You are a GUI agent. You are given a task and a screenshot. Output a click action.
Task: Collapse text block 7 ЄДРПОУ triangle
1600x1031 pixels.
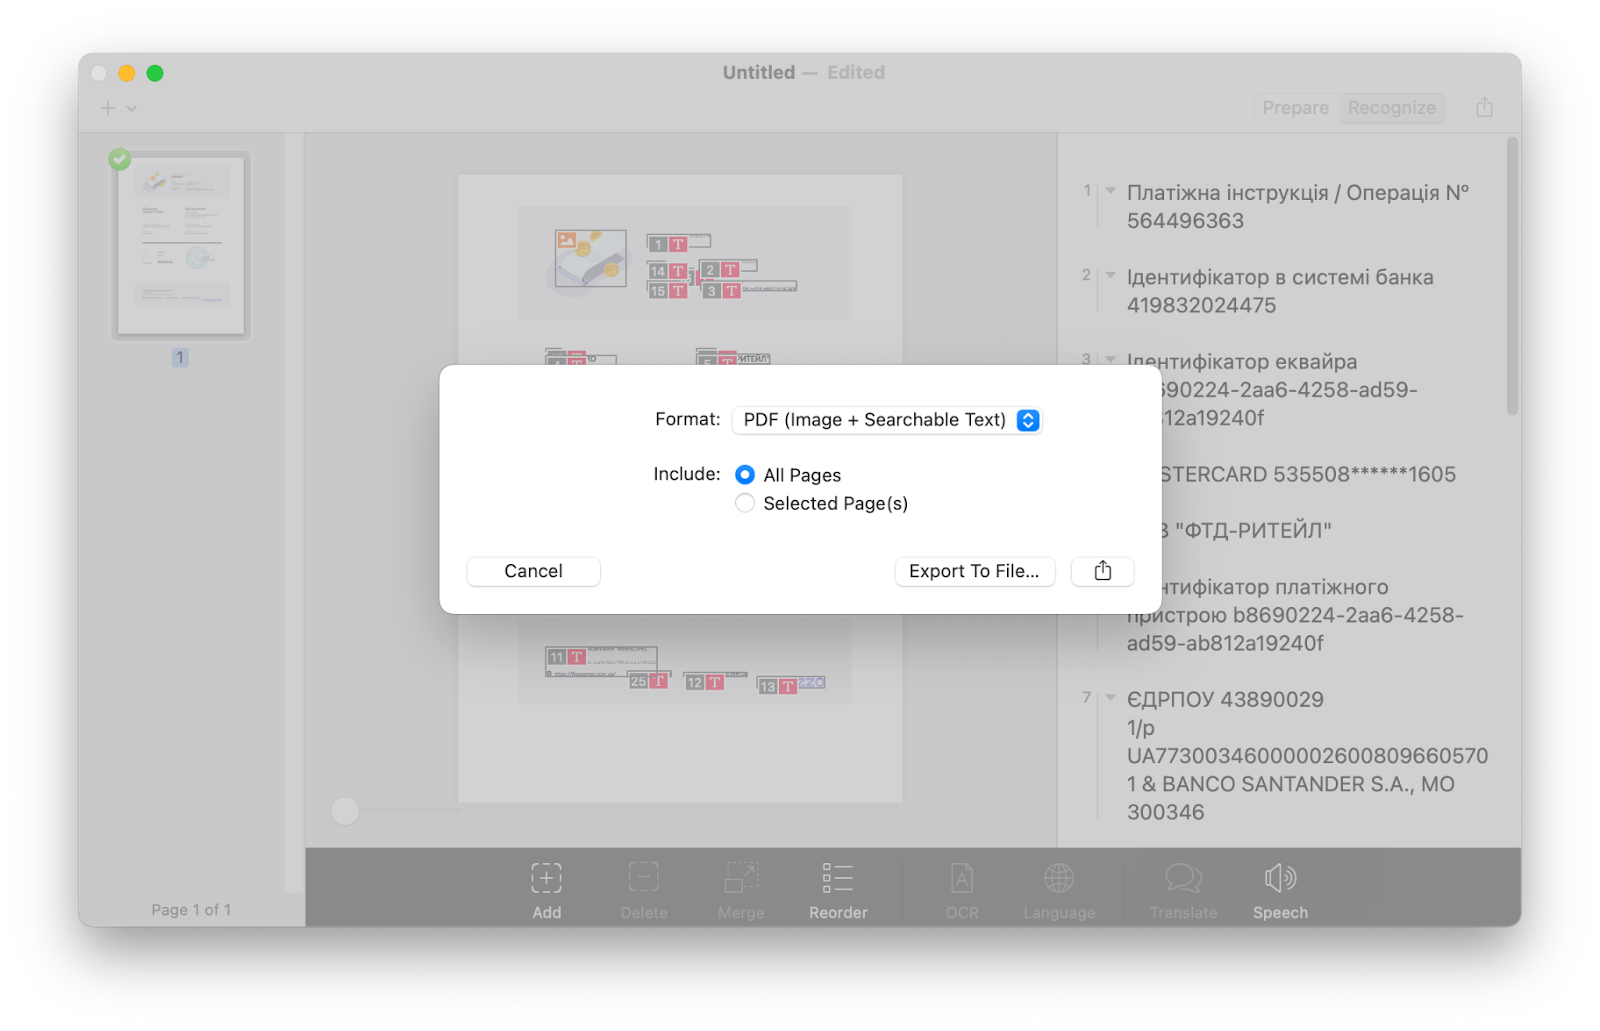tap(1110, 697)
